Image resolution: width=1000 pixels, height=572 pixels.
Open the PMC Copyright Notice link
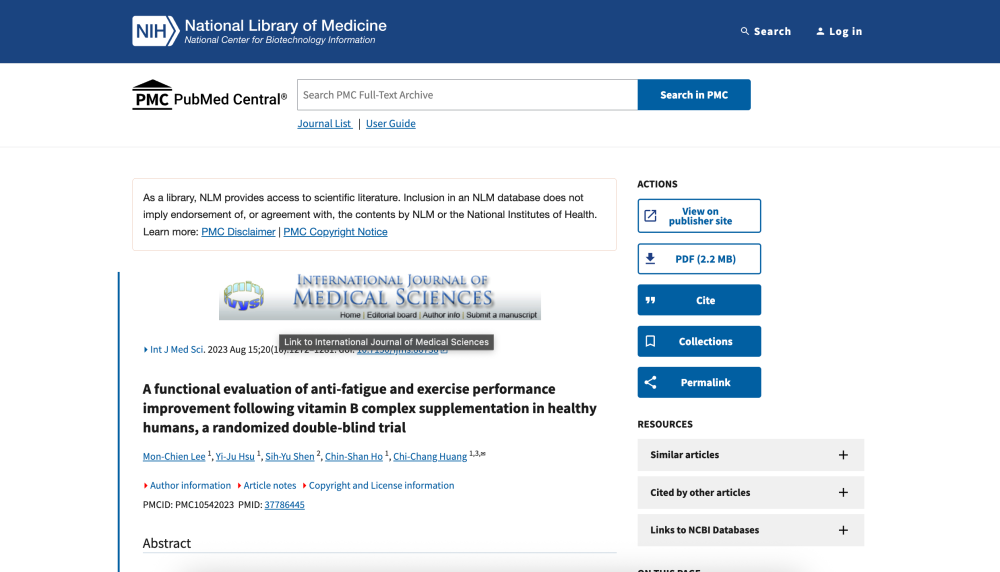335,231
